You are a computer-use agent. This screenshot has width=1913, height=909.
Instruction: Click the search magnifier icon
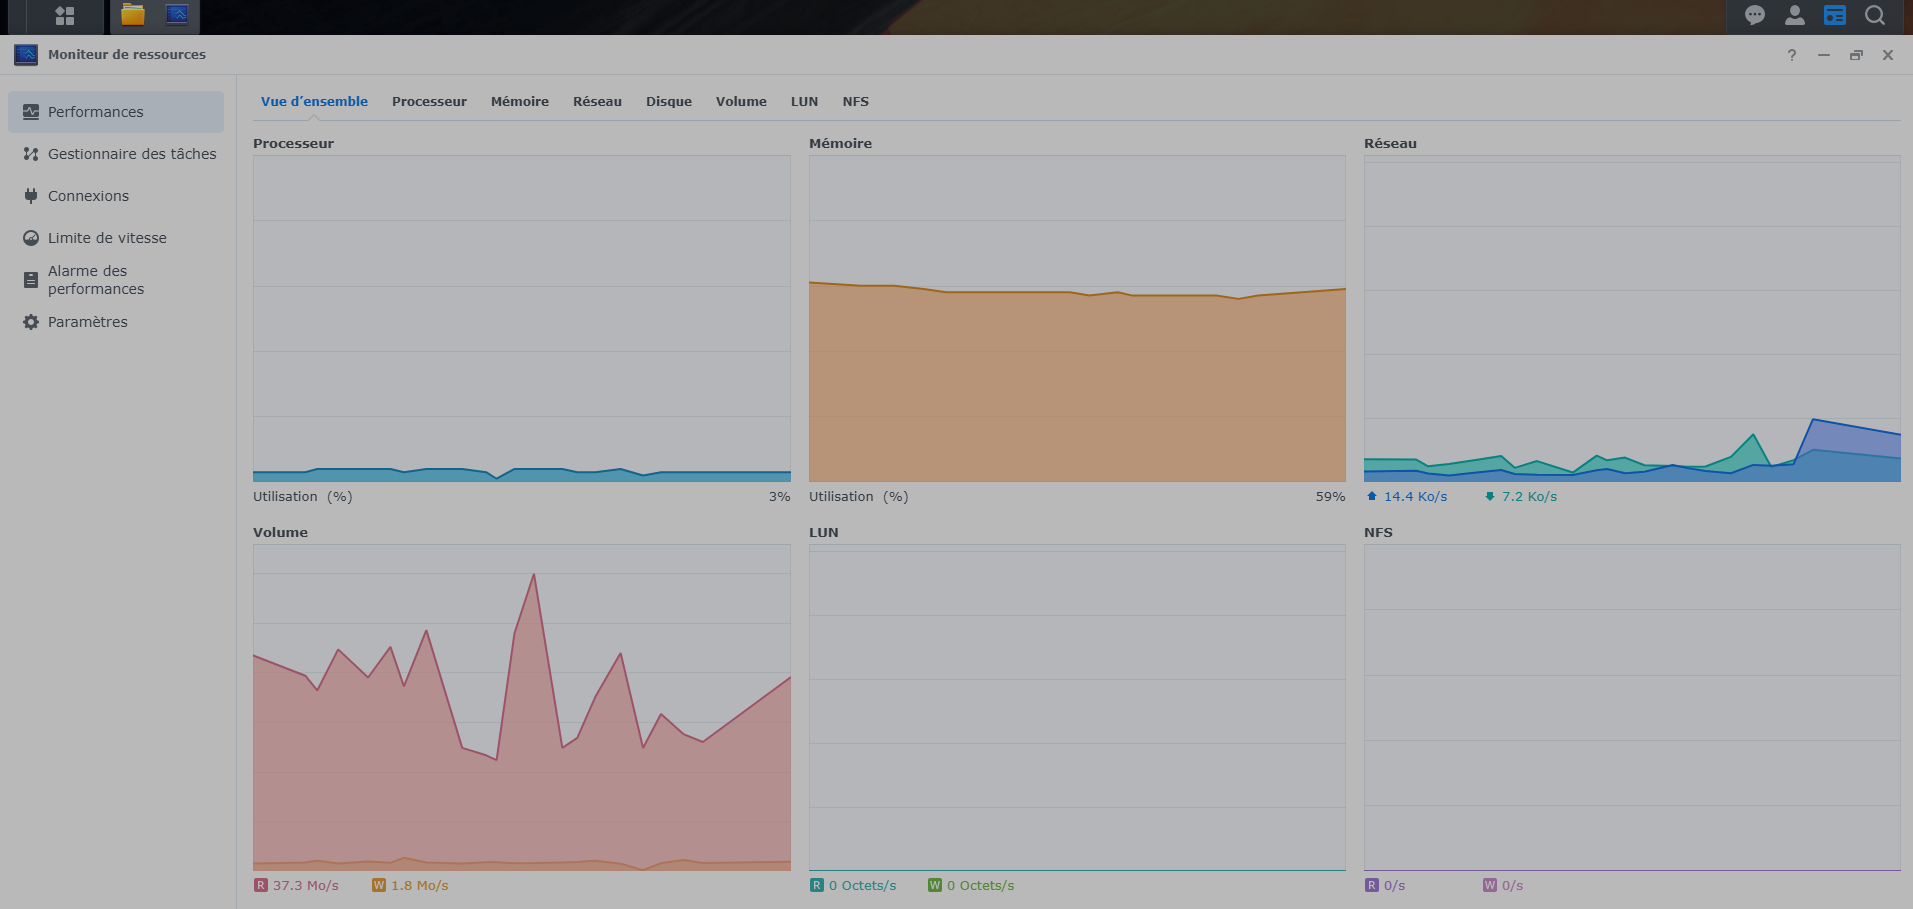pyautogui.click(x=1875, y=15)
